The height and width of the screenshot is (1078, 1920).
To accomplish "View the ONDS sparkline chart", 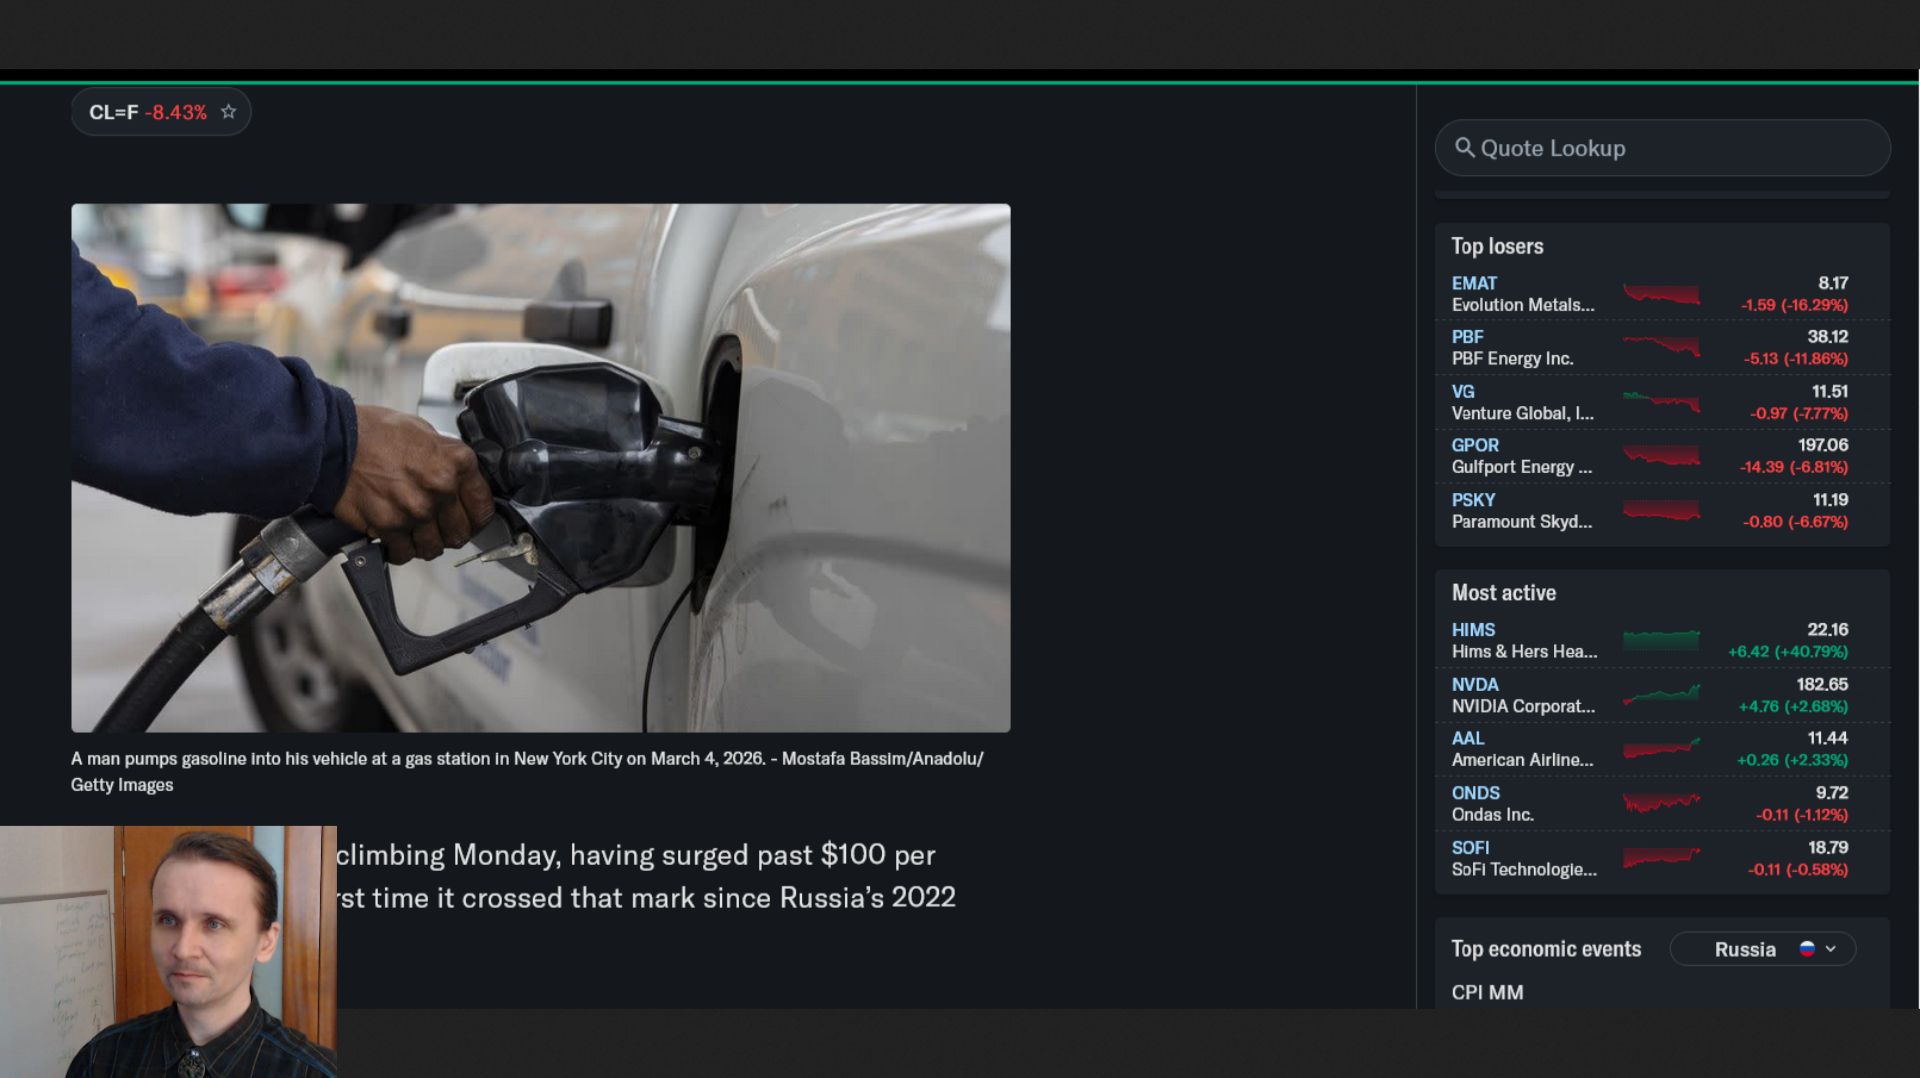I will pos(1661,803).
